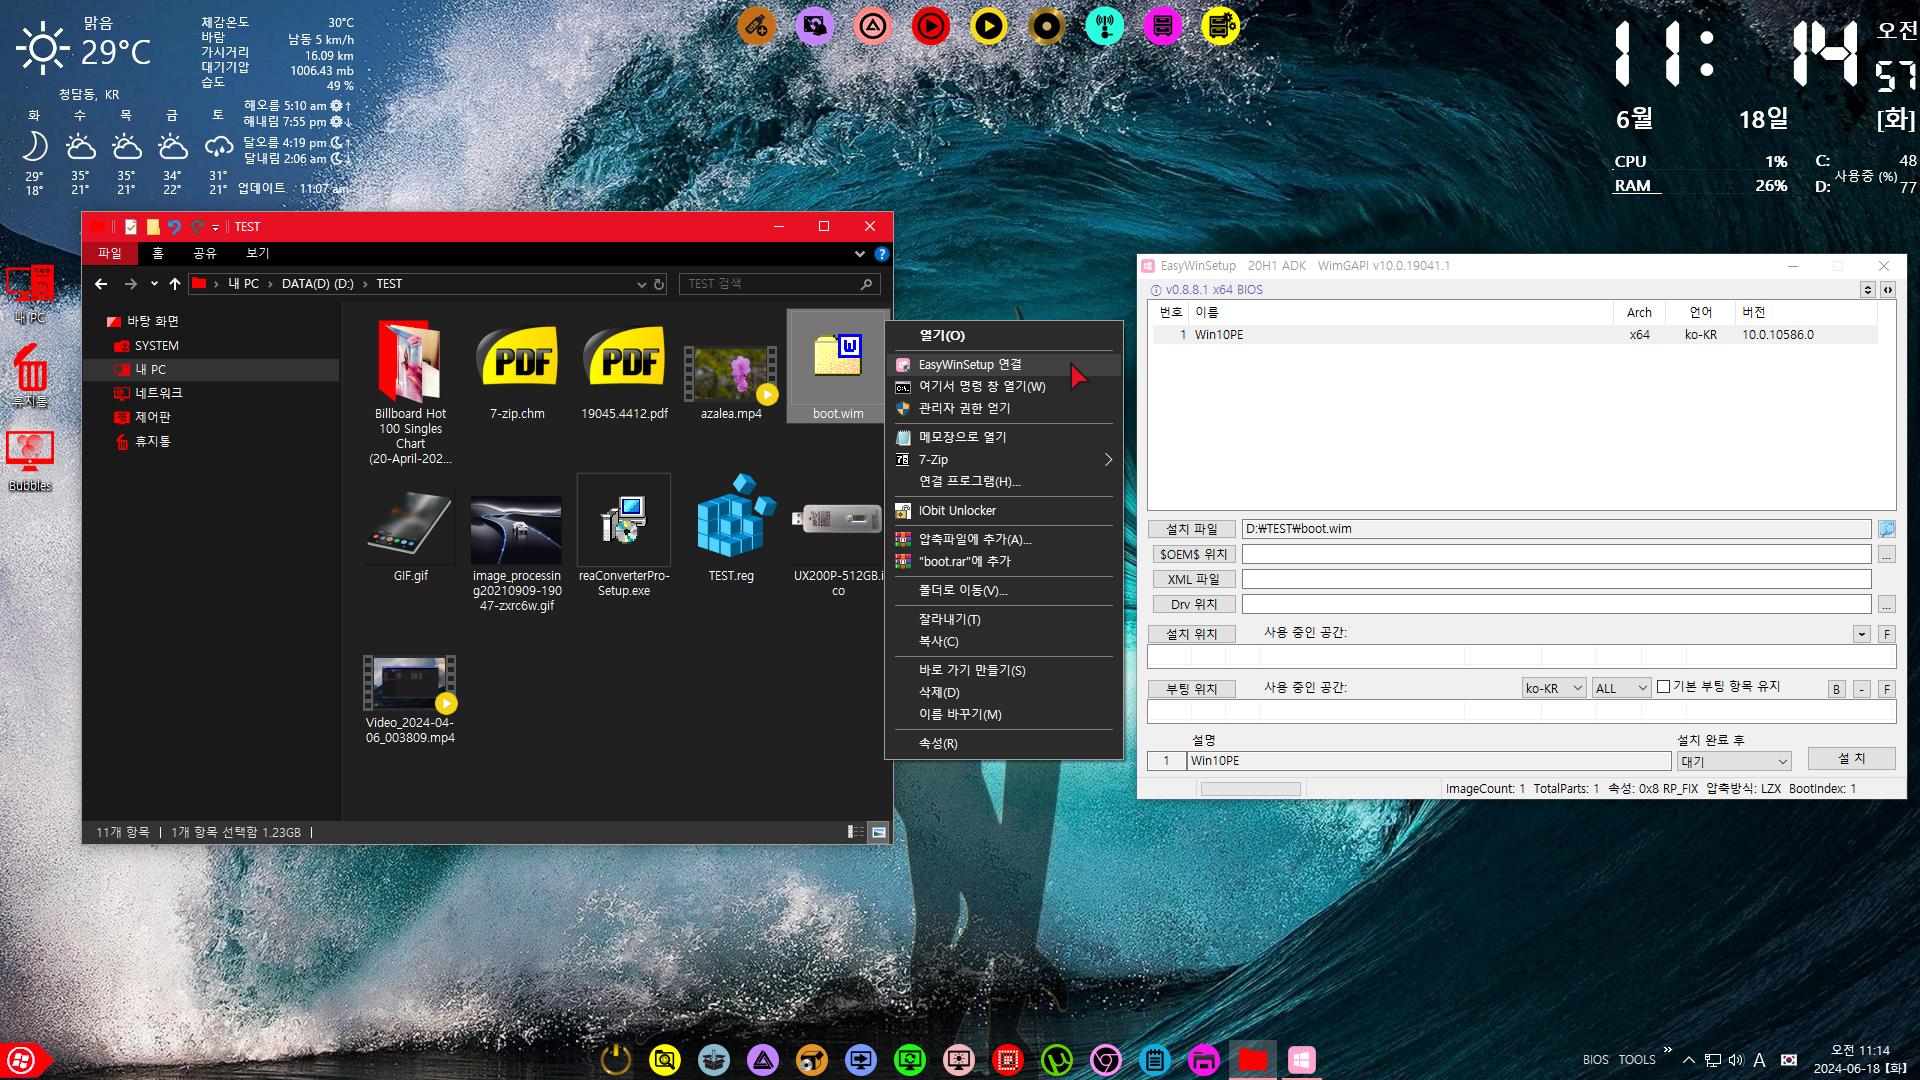Click the minus button in boot location row
This screenshot has width=1920, height=1080.
pos(1861,689)
